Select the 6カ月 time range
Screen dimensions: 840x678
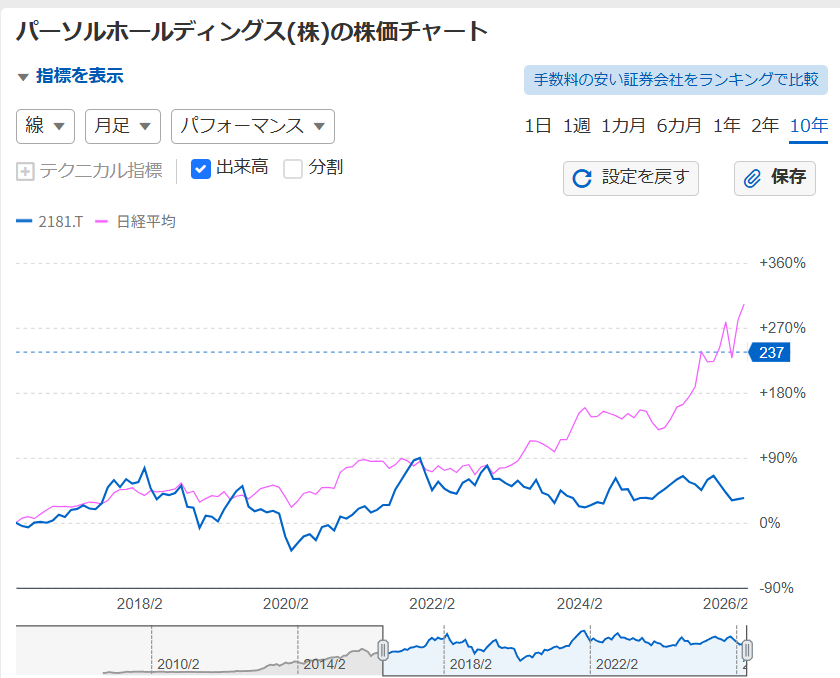pos(679,126)
